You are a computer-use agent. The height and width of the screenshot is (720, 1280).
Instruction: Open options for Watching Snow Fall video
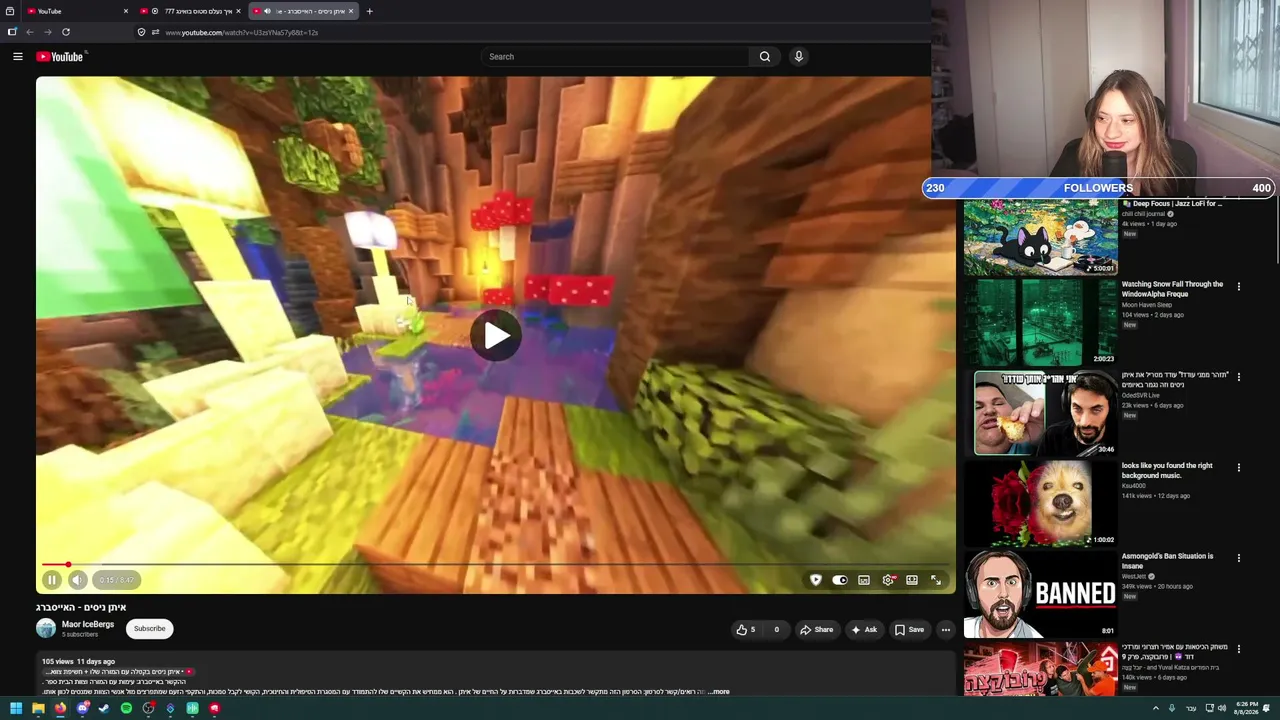(x=1239, y=287)
